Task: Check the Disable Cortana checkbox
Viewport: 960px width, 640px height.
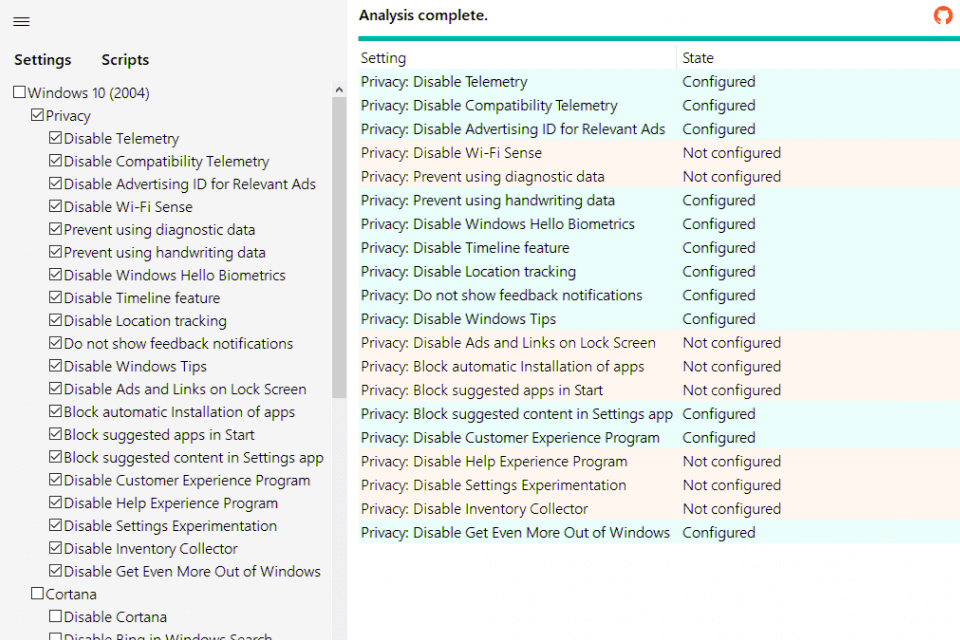Action: point(56,616)
